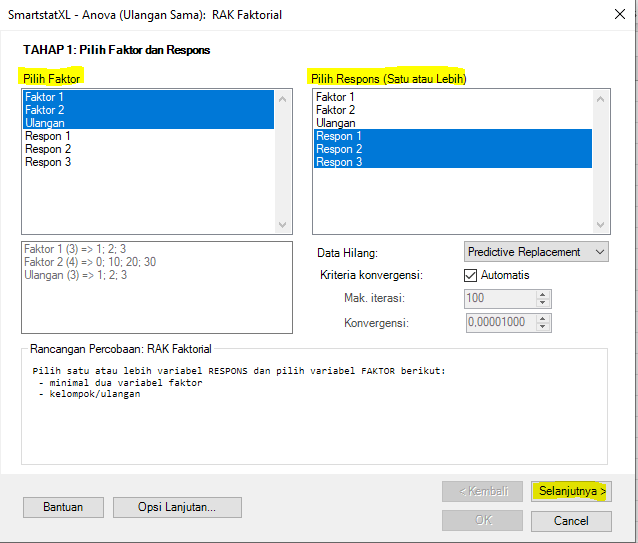Click the Mak. iterasi input field

pyautogui.click(x=499, y=298)
